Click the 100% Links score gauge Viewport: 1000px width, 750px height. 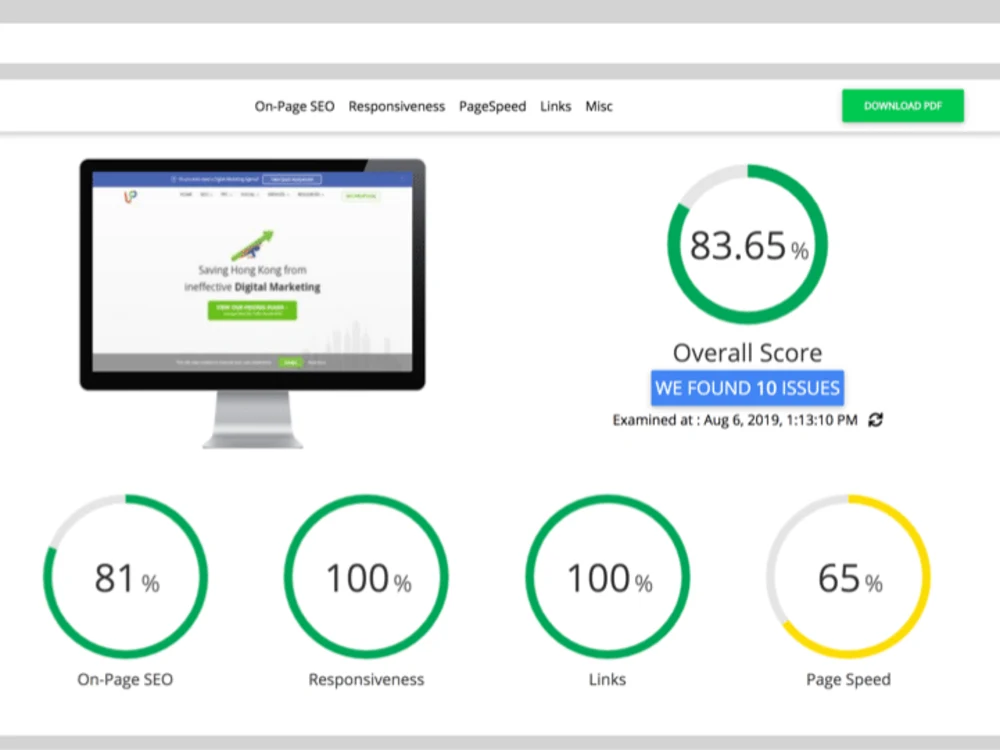pos(607,576)
